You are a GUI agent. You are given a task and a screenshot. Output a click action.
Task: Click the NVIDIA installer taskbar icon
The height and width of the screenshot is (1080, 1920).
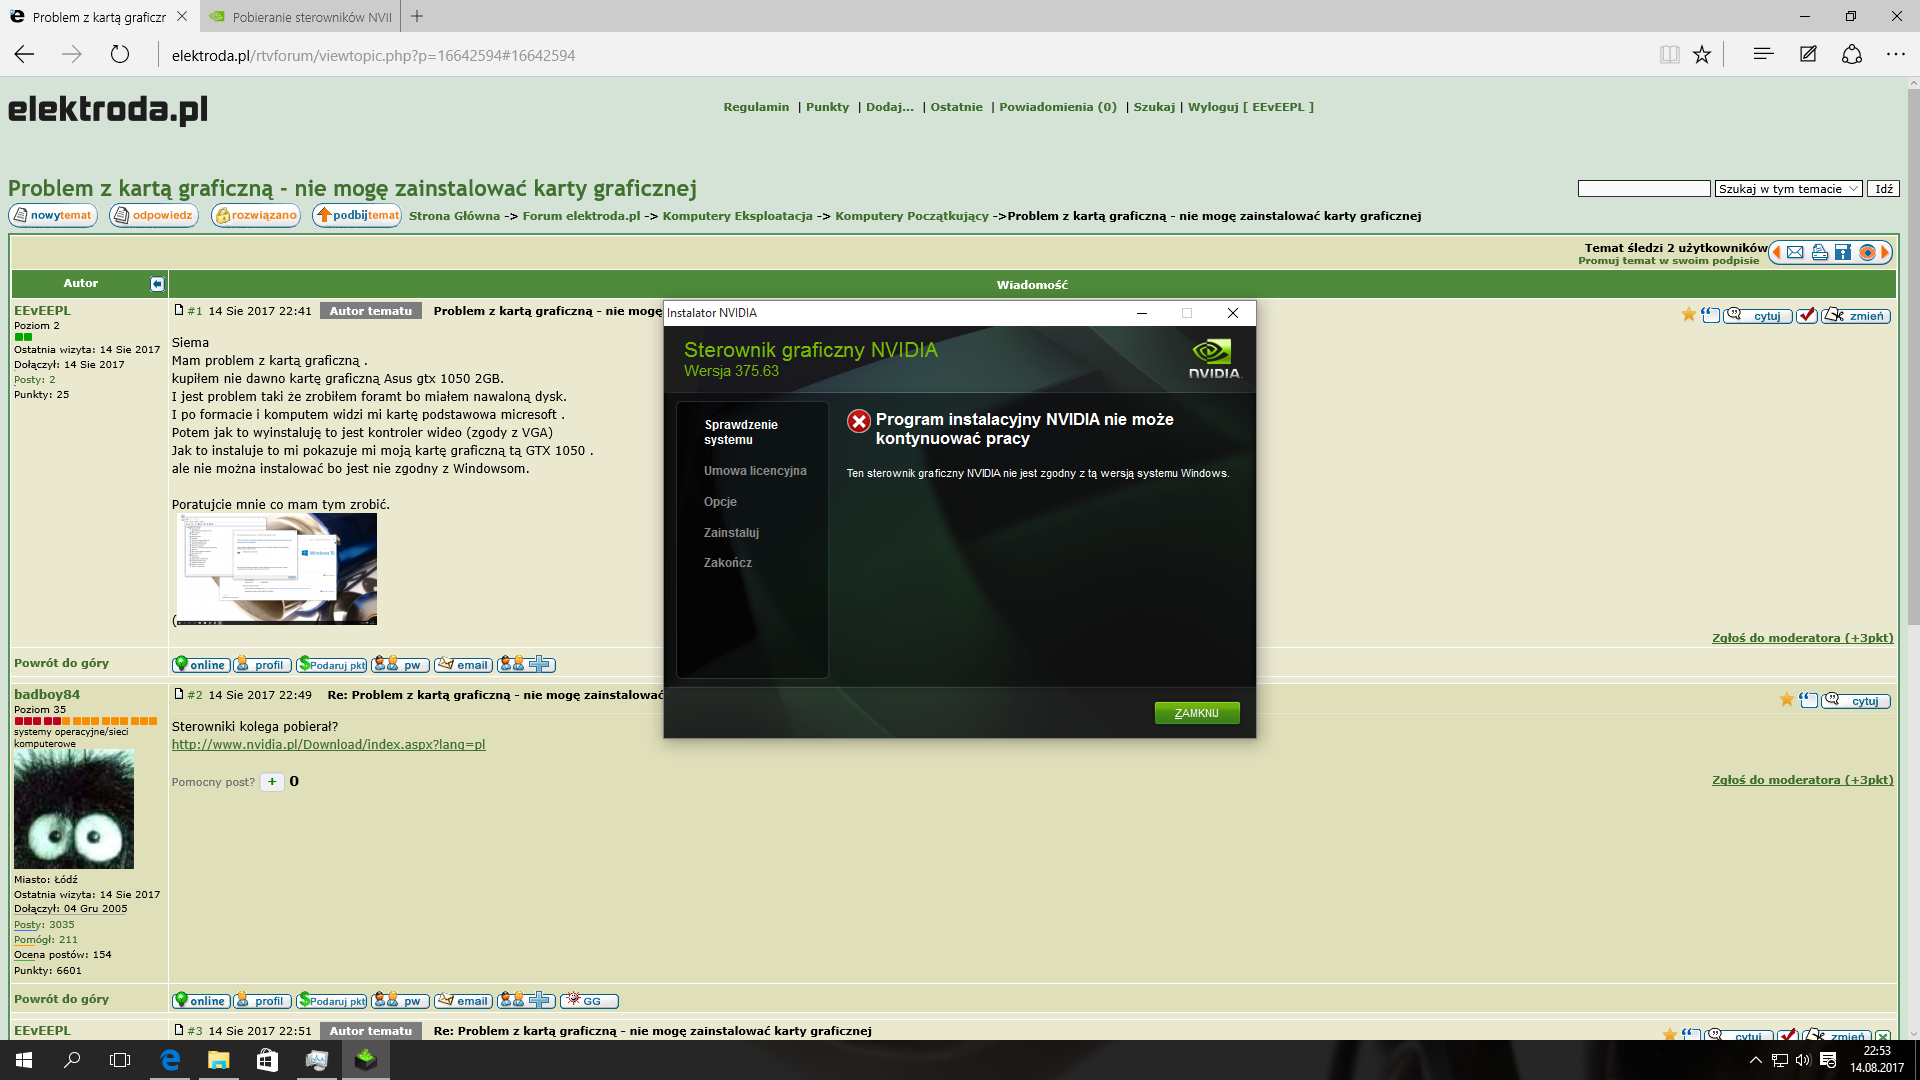(366, 1060)
